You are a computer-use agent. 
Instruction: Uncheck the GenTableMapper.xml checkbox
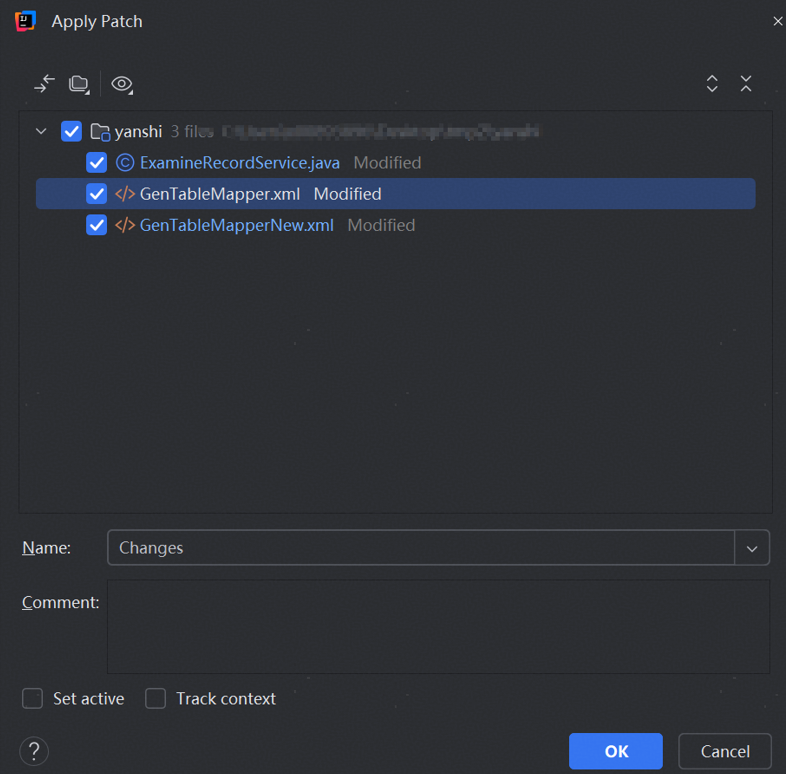click(x=97, y=194)
